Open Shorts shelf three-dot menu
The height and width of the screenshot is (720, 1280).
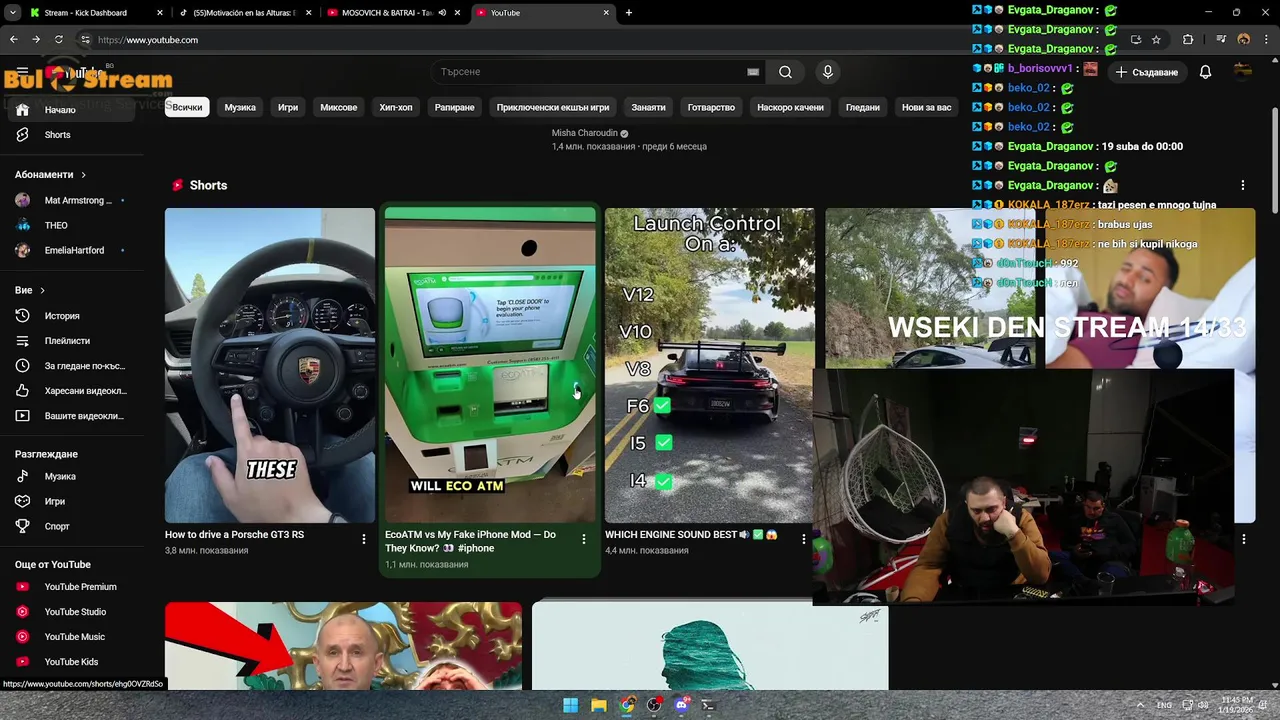tap(1243, 185)
